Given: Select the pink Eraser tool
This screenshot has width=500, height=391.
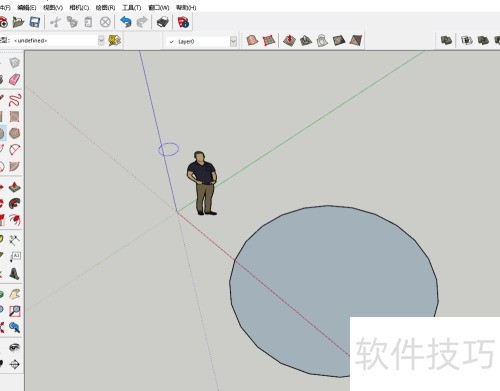Looking at the screenshot, I should coord(14,79).
